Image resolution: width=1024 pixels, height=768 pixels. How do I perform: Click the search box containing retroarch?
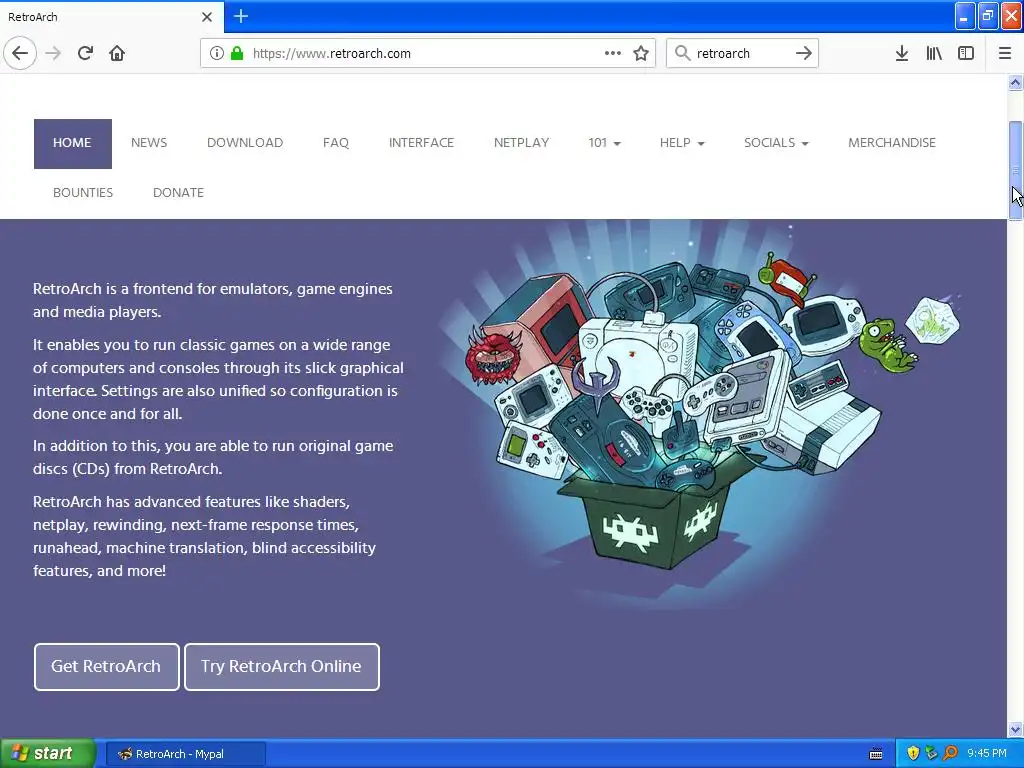743,54
